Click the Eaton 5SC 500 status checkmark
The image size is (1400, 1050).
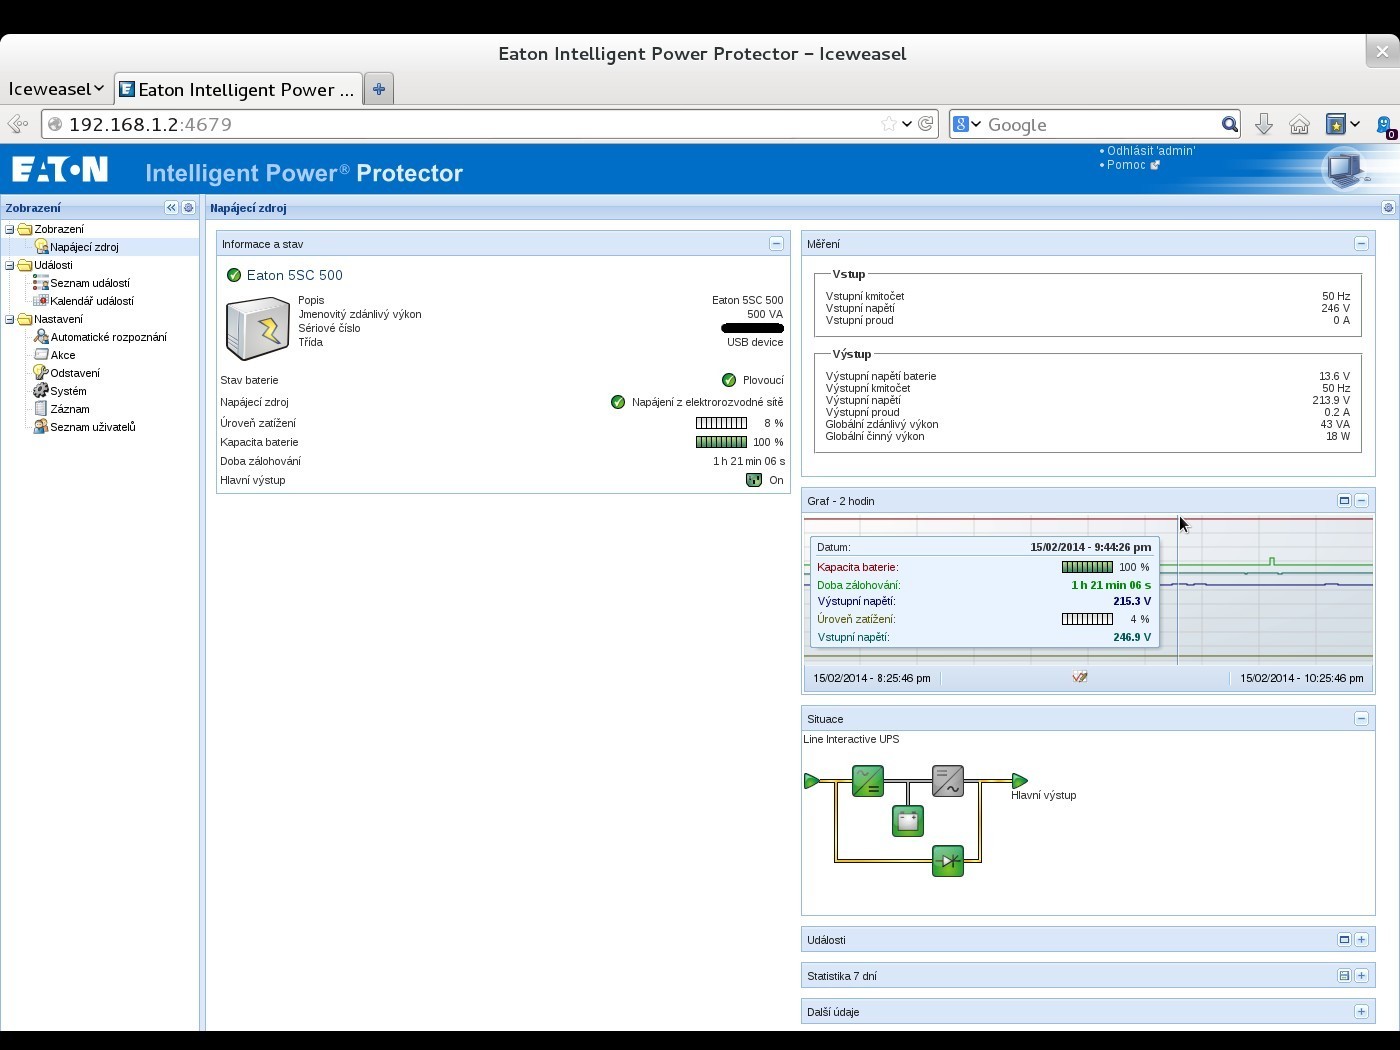[x=234, y=275]
